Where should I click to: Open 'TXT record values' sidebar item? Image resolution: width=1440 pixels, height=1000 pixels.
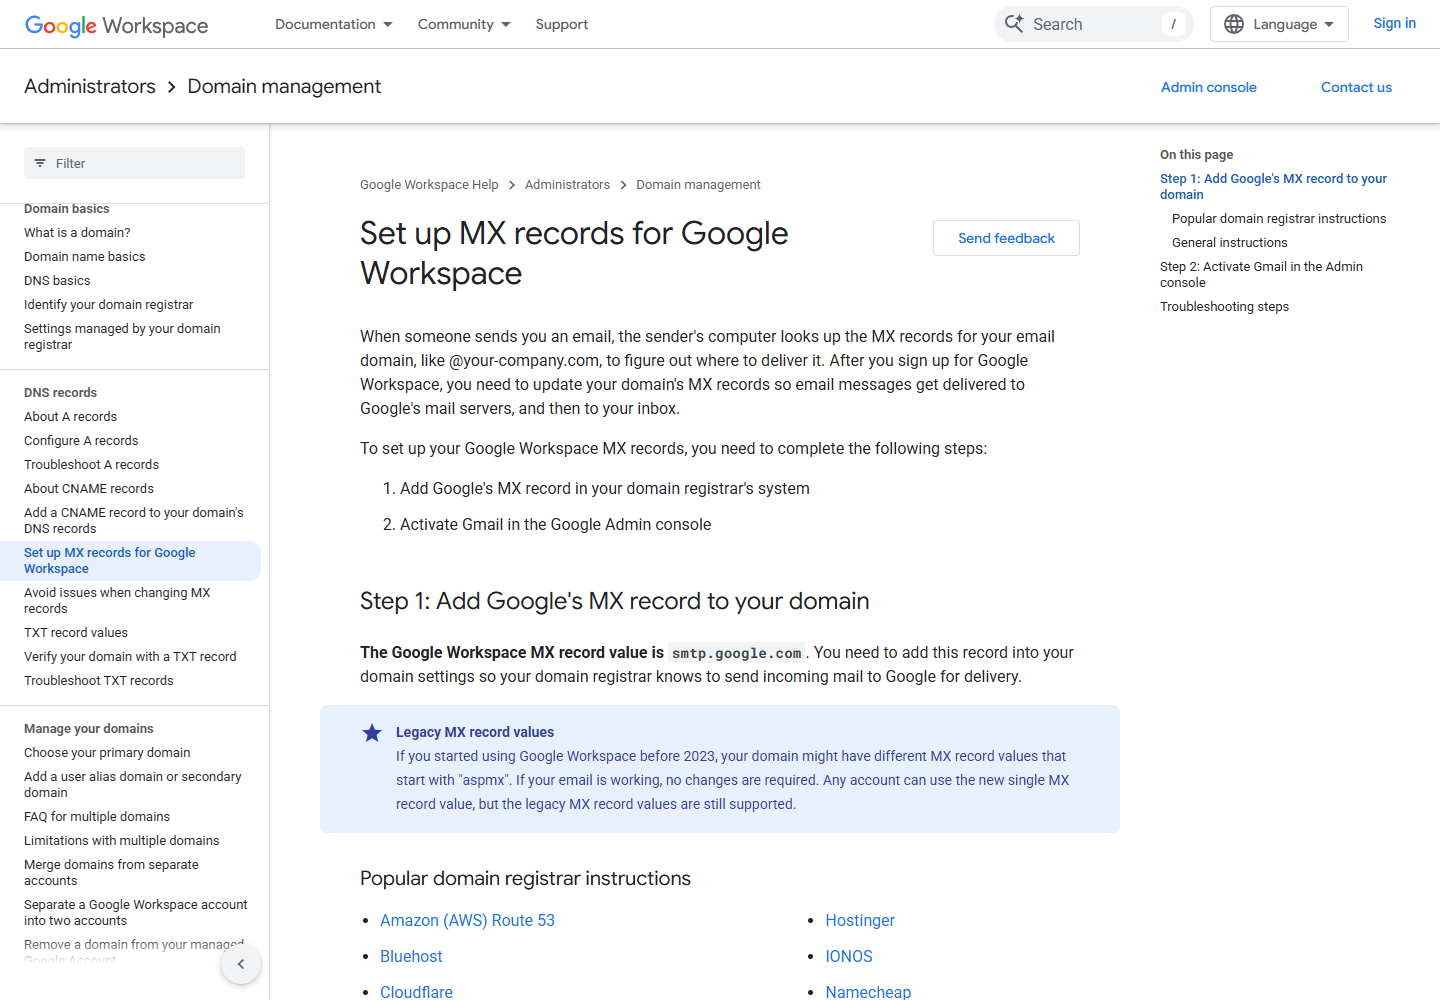76,633
